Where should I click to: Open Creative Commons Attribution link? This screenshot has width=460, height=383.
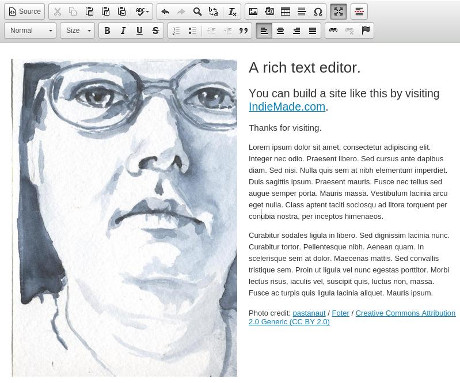tap(405, 313)
